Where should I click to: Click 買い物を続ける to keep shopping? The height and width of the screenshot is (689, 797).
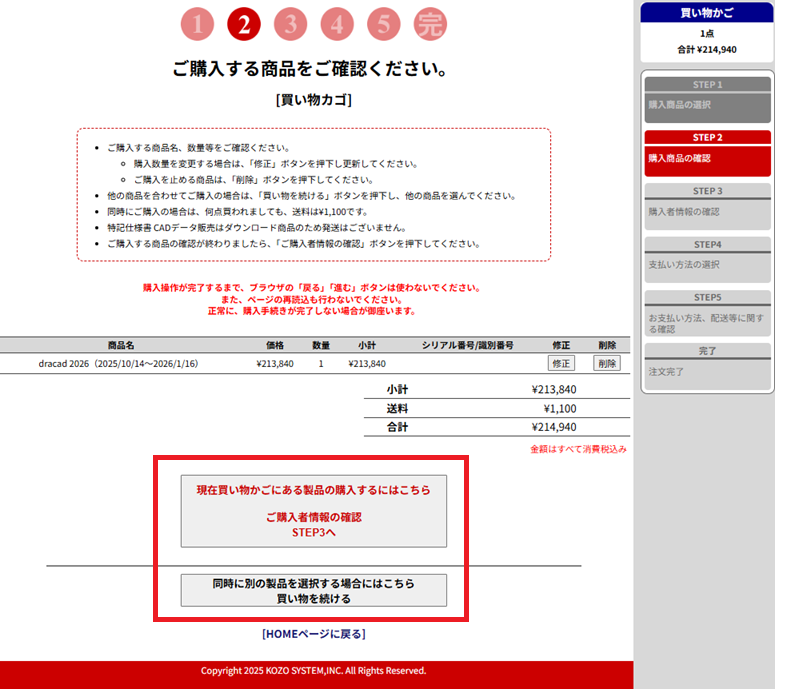coord(313,590)
